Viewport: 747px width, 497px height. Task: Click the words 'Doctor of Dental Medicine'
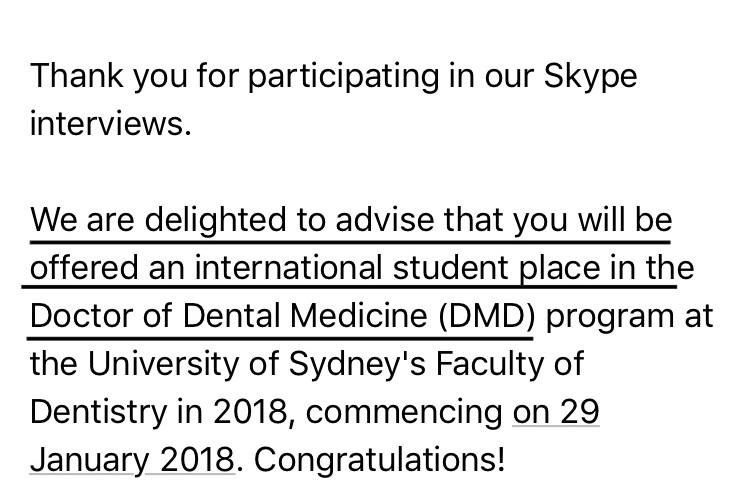[x=229, y=316]
